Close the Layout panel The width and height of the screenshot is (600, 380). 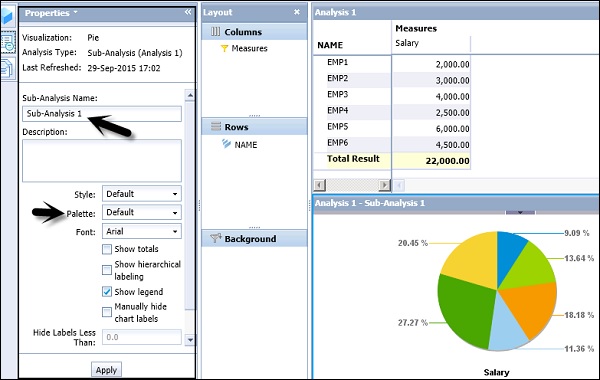tap(297, 12)
